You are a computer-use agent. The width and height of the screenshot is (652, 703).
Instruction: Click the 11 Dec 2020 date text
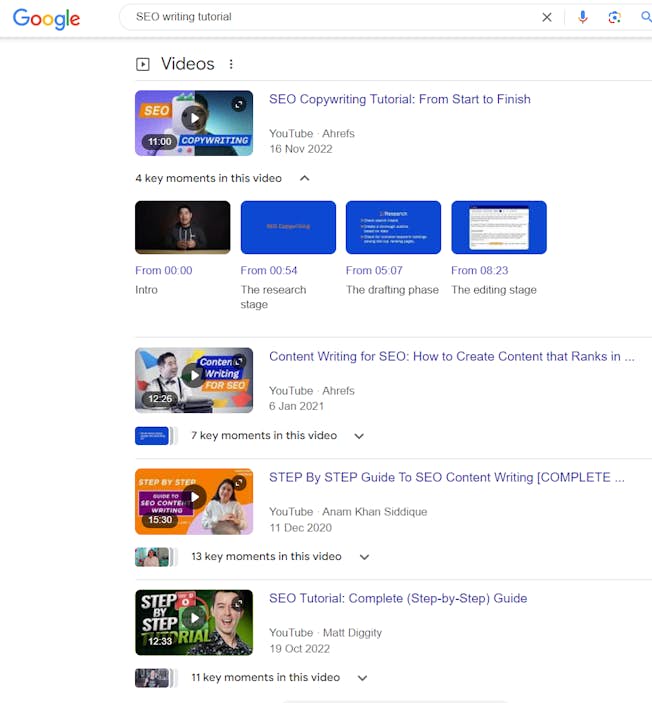click(300, 528)
